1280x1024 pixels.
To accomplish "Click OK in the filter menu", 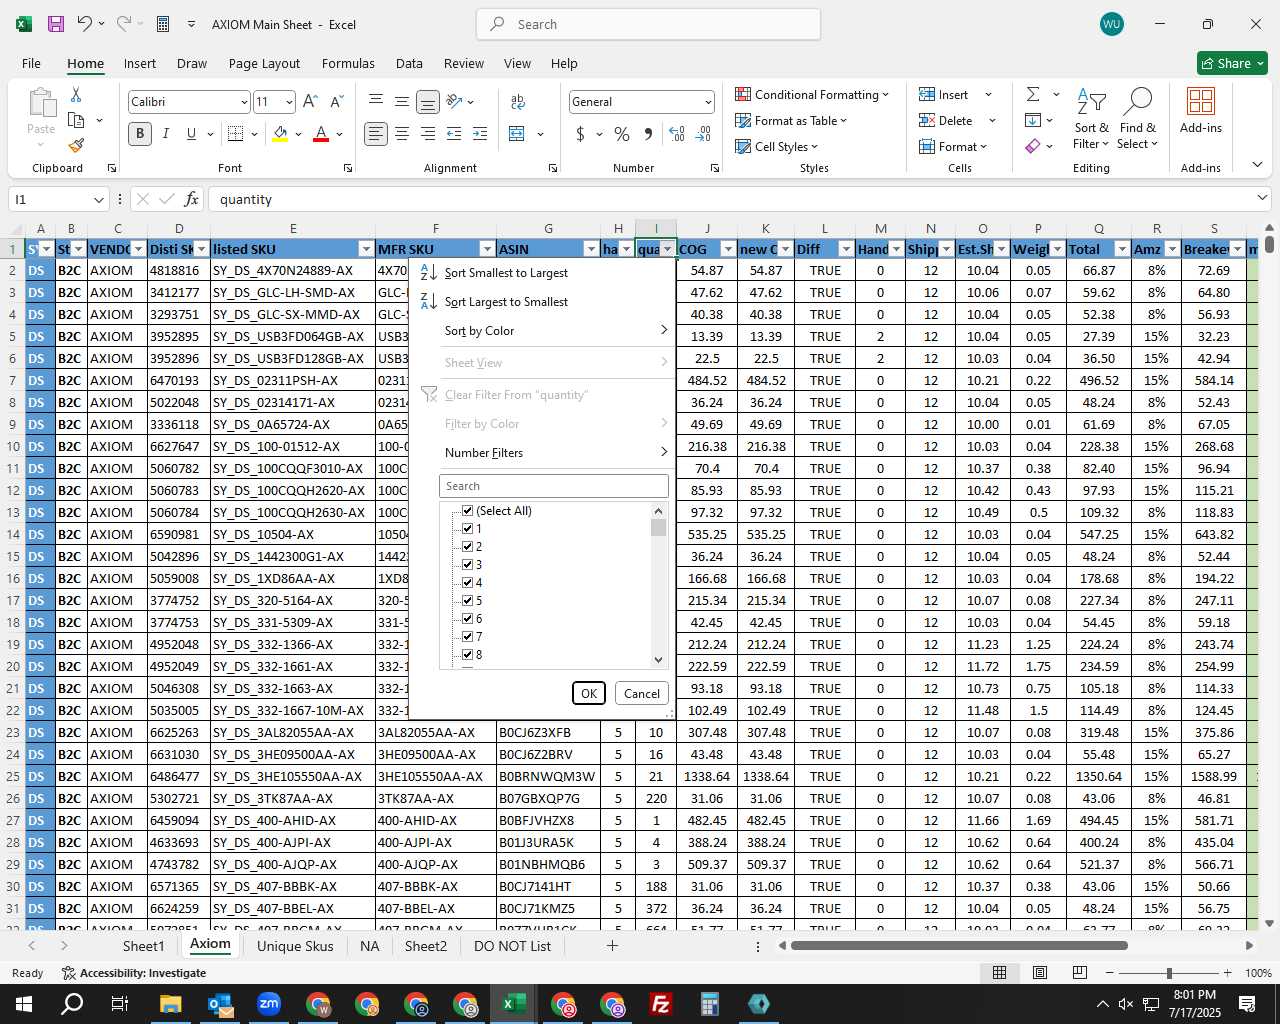I will 589,693.
